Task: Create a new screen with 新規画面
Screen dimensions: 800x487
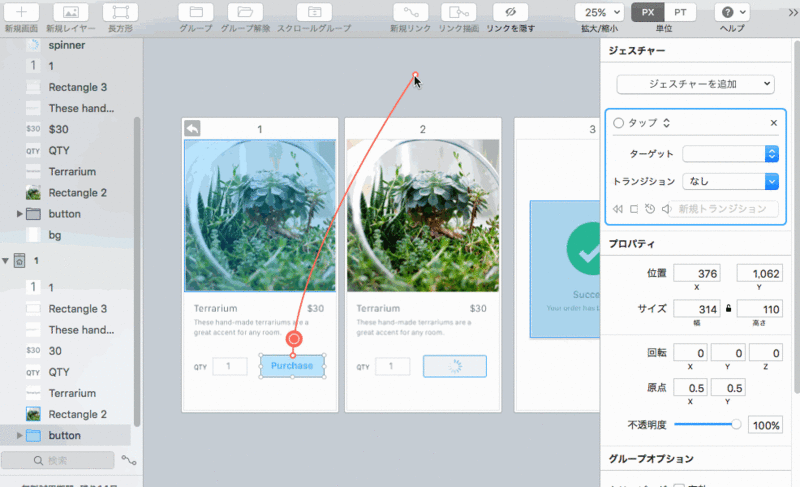Action: (21, 12)
